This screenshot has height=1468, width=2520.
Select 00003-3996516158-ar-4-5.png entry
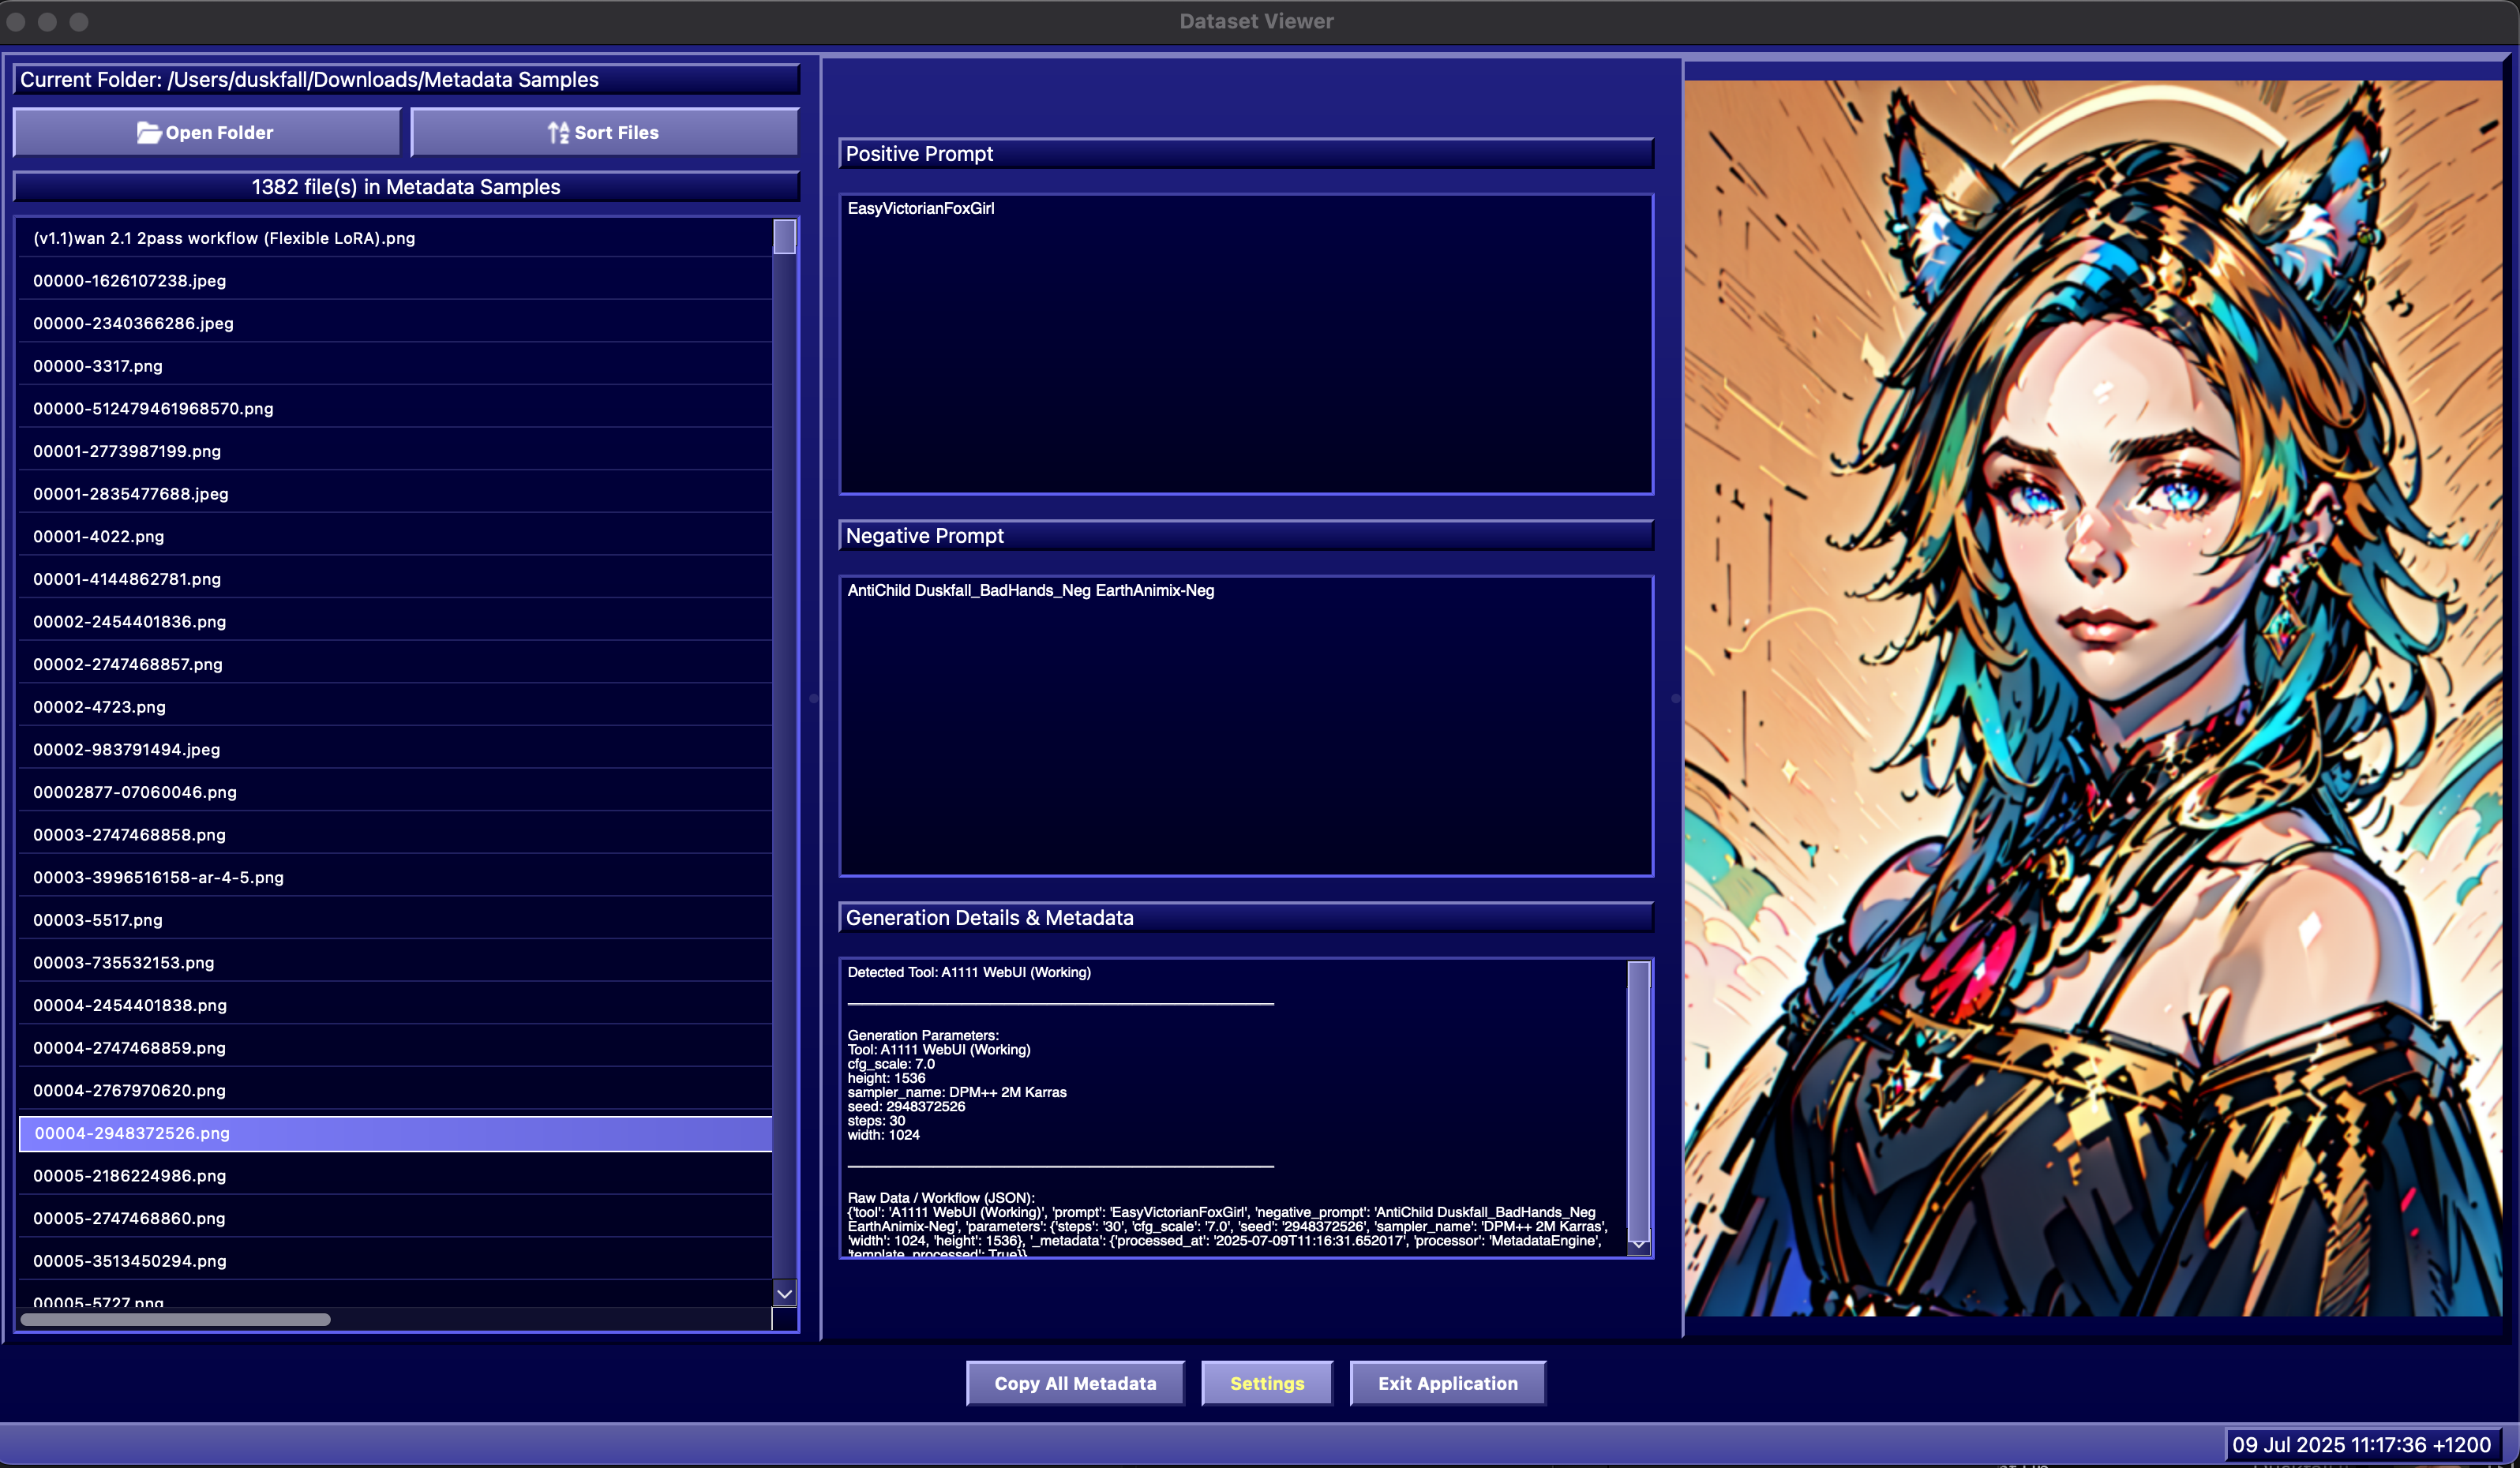(158, 877)
